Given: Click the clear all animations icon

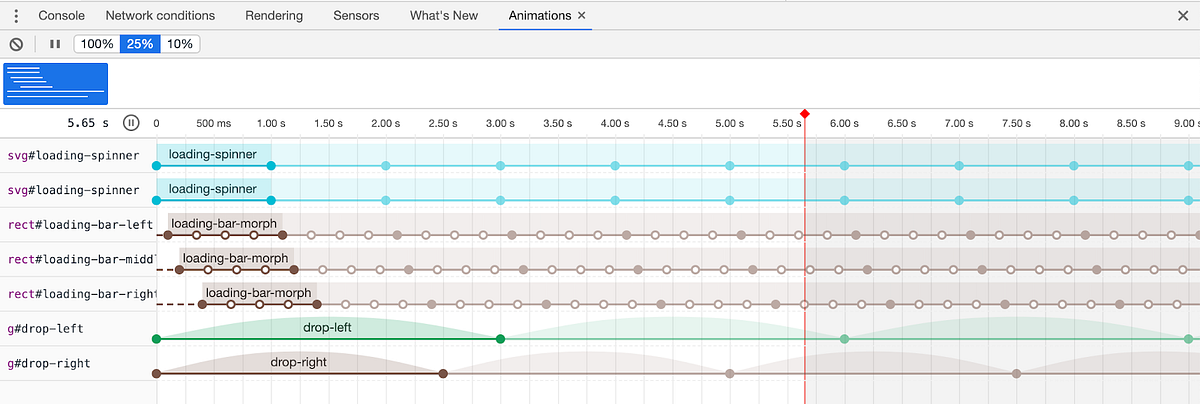Looking at the screenshot, I should (16, 44).
